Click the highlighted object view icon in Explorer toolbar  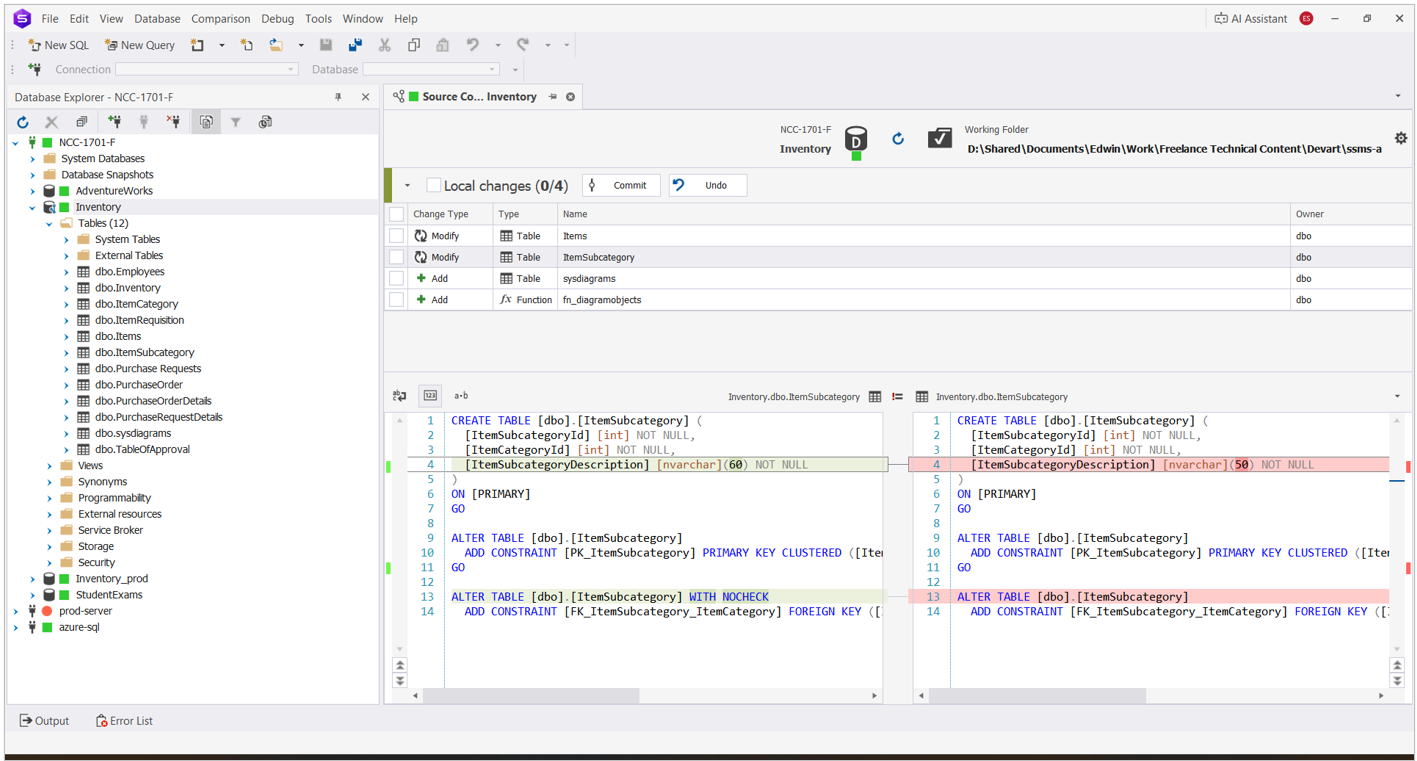click(x=206, y=122)
